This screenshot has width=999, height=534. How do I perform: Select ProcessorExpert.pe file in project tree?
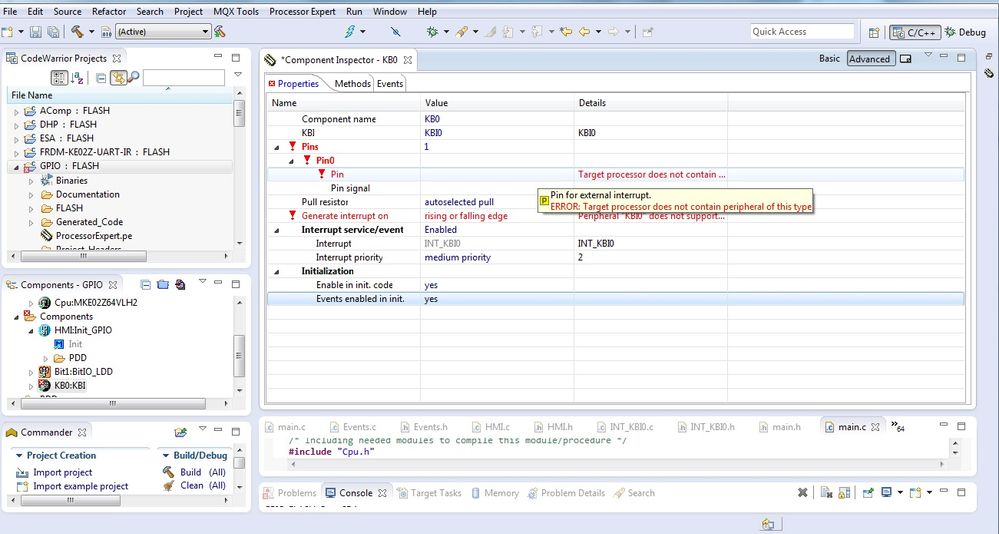94,236
